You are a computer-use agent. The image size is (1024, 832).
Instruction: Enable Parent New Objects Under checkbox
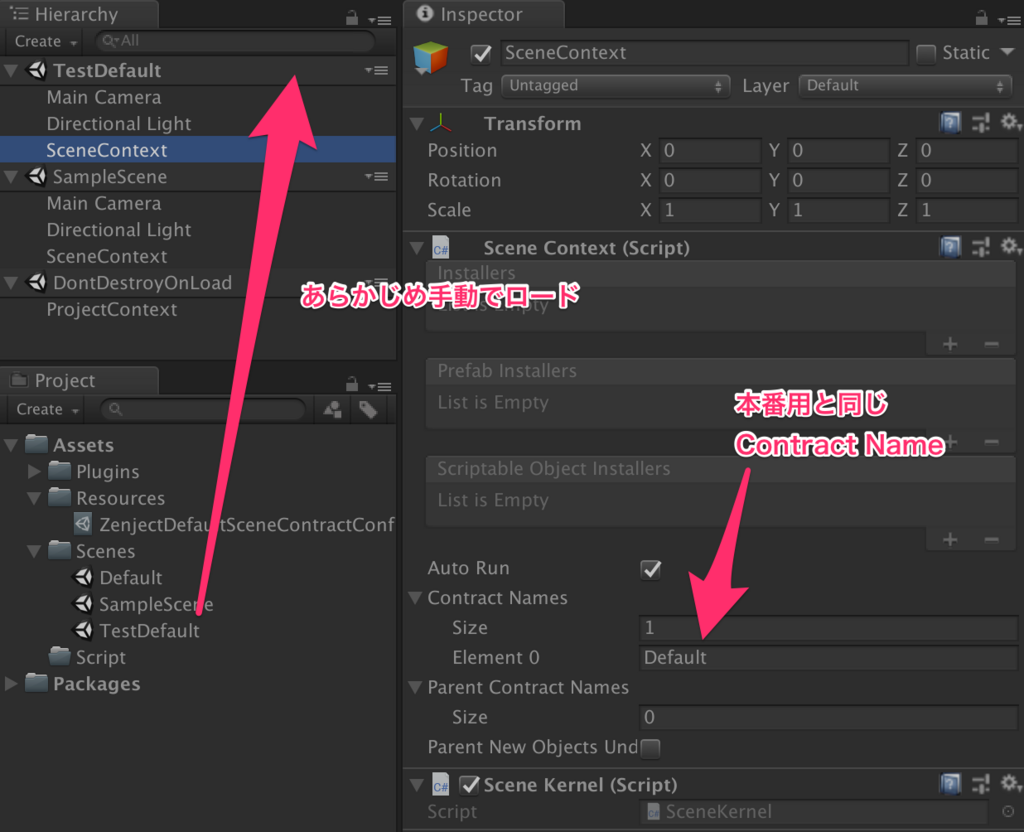click(650, 748)
